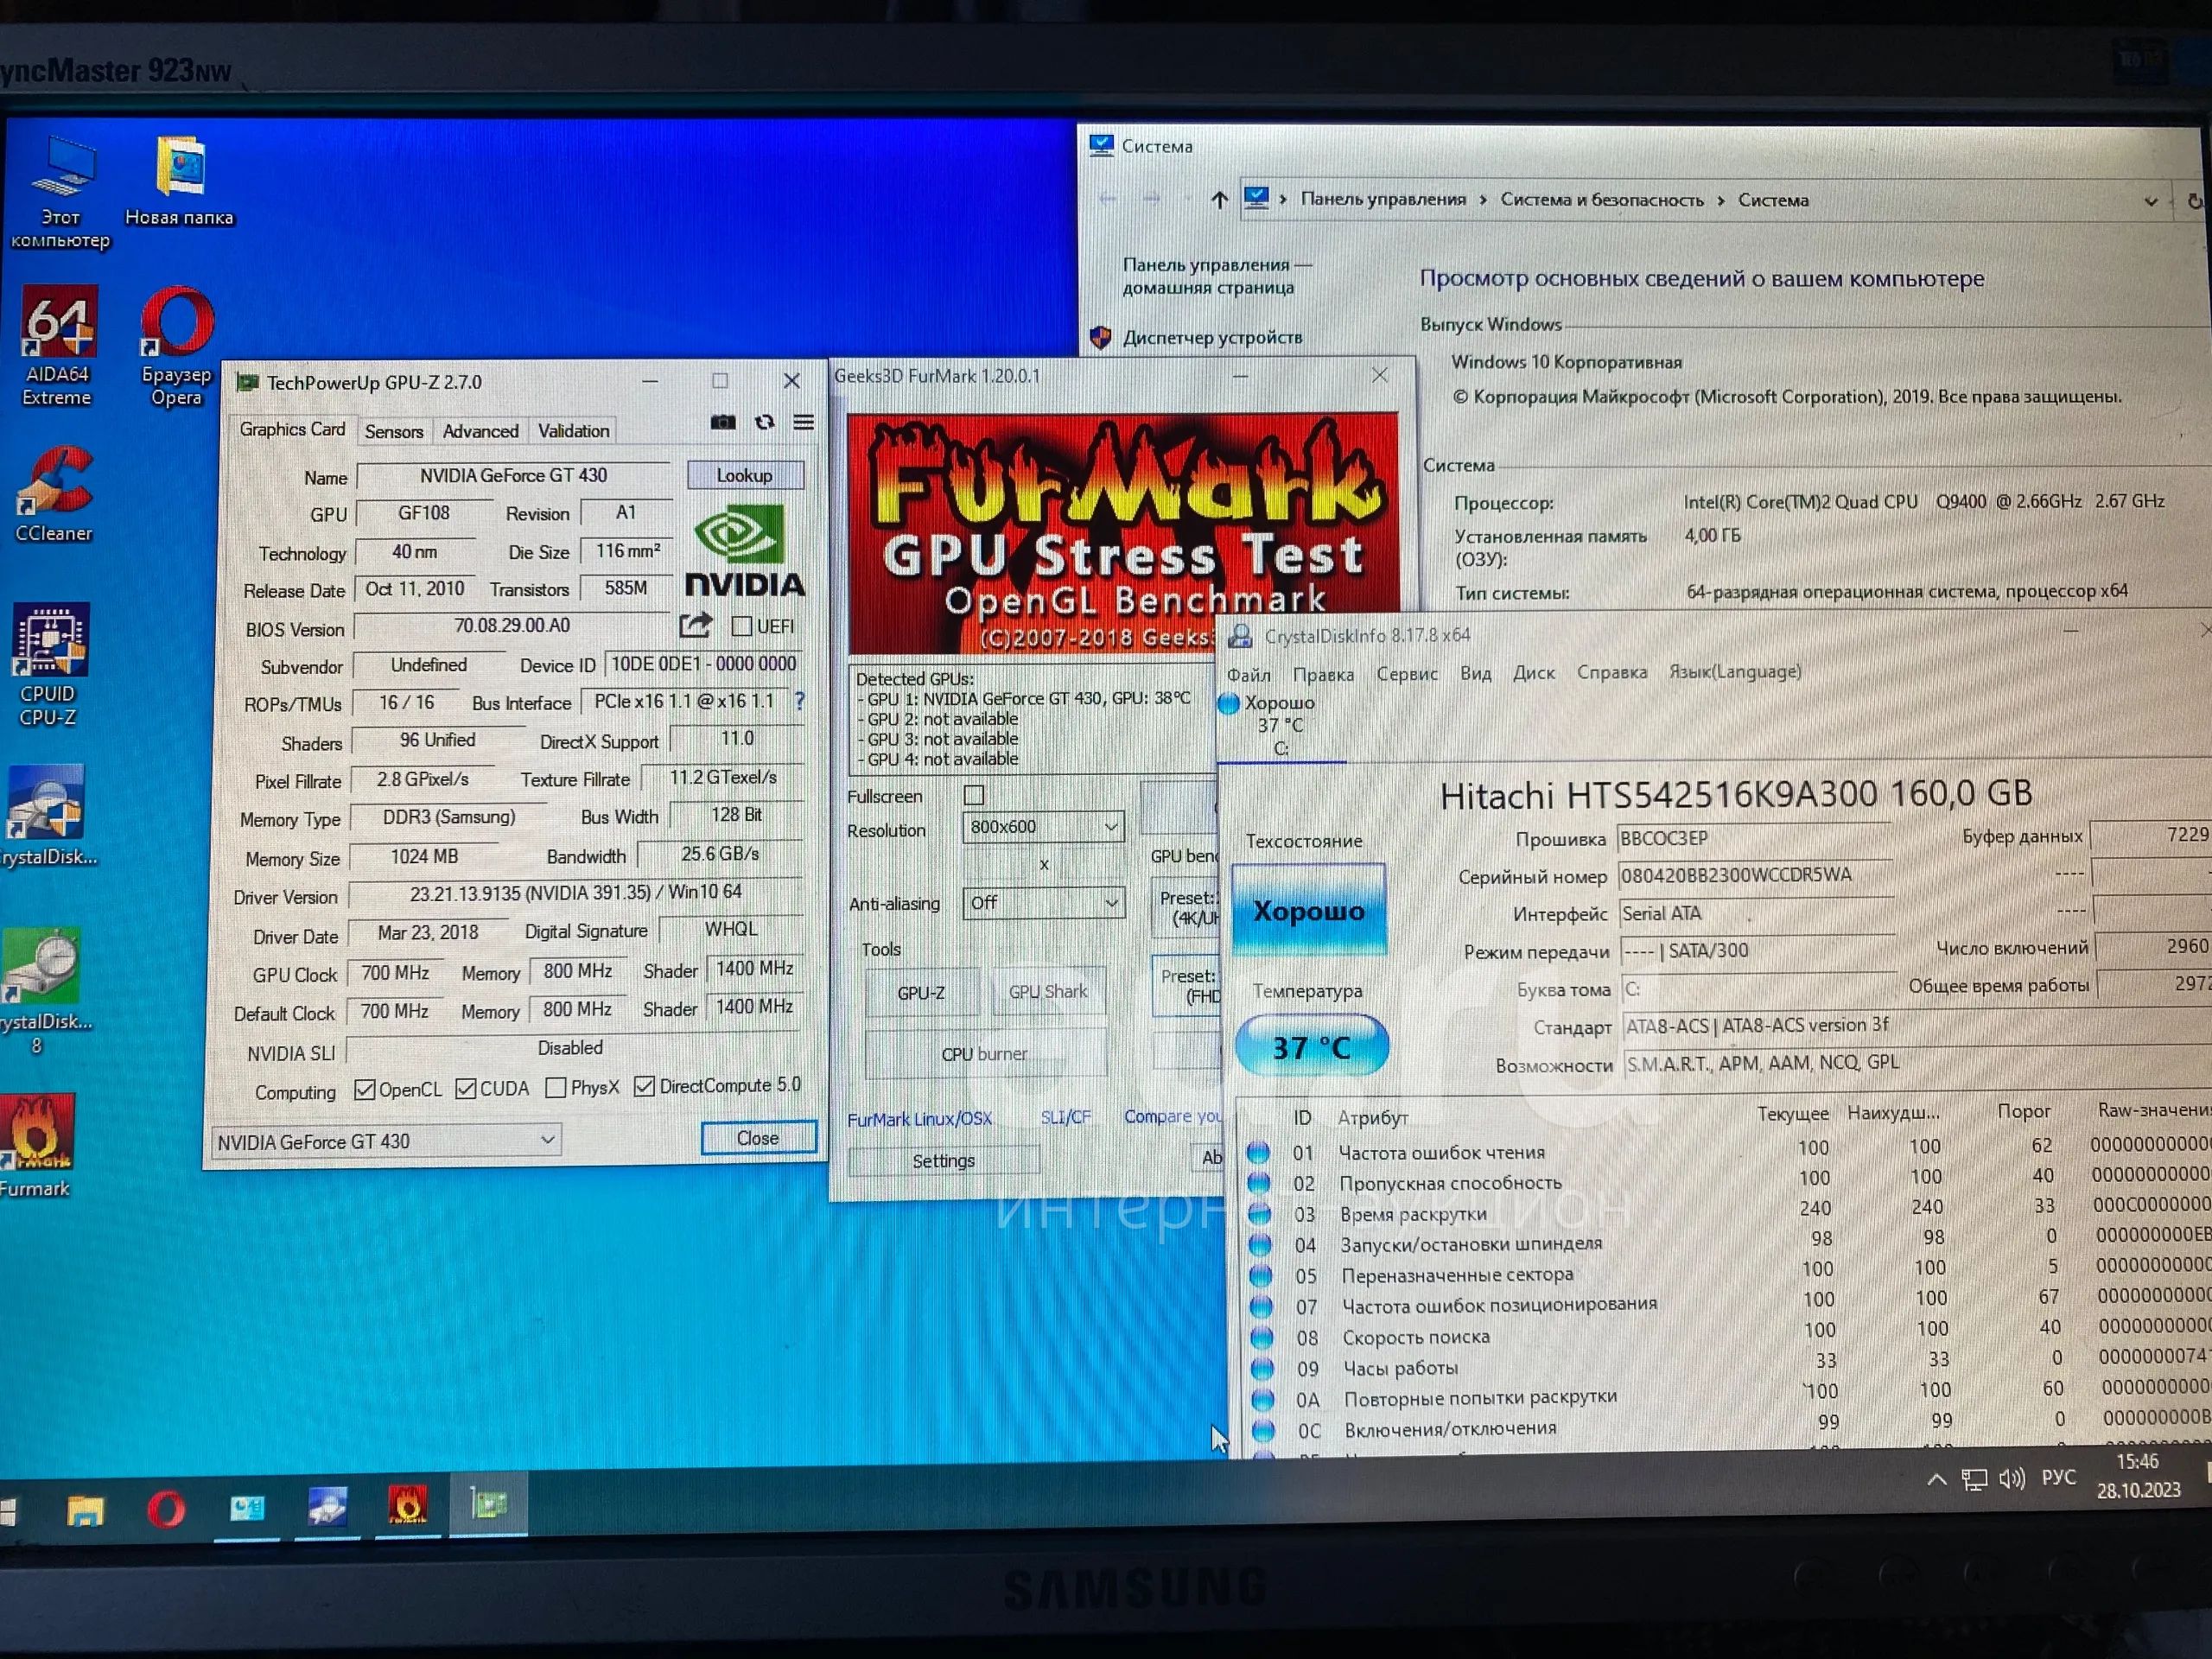
Task: Show hidden tray icons chevron
Action: point(1937,1479)
